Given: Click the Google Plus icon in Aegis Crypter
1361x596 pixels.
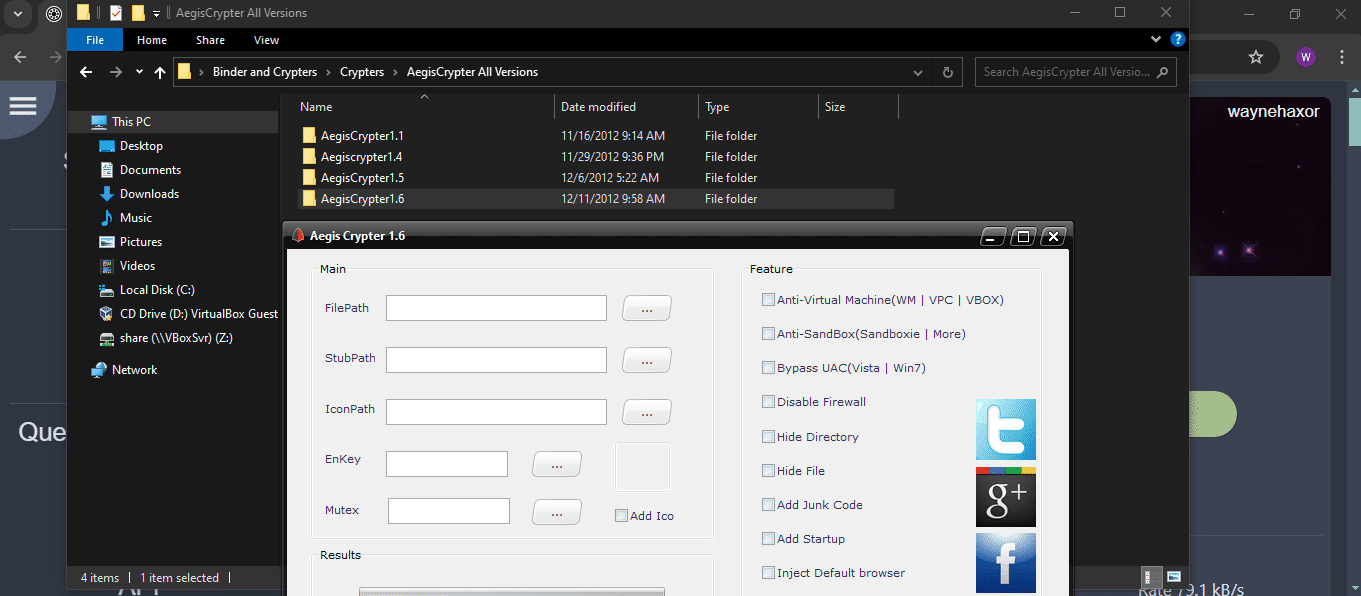Looking at the screenshot, I should click(x=1006, y=497).
